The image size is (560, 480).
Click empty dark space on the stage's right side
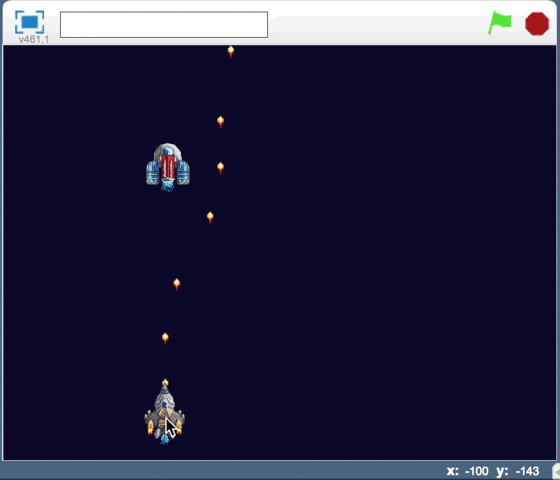tap(411, 250)
